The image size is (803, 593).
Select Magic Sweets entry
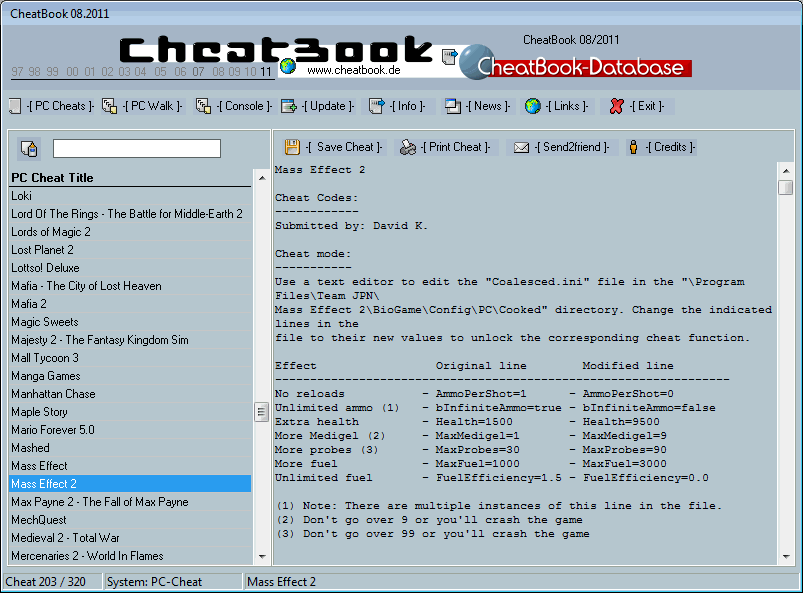click(x=131, y=322)
